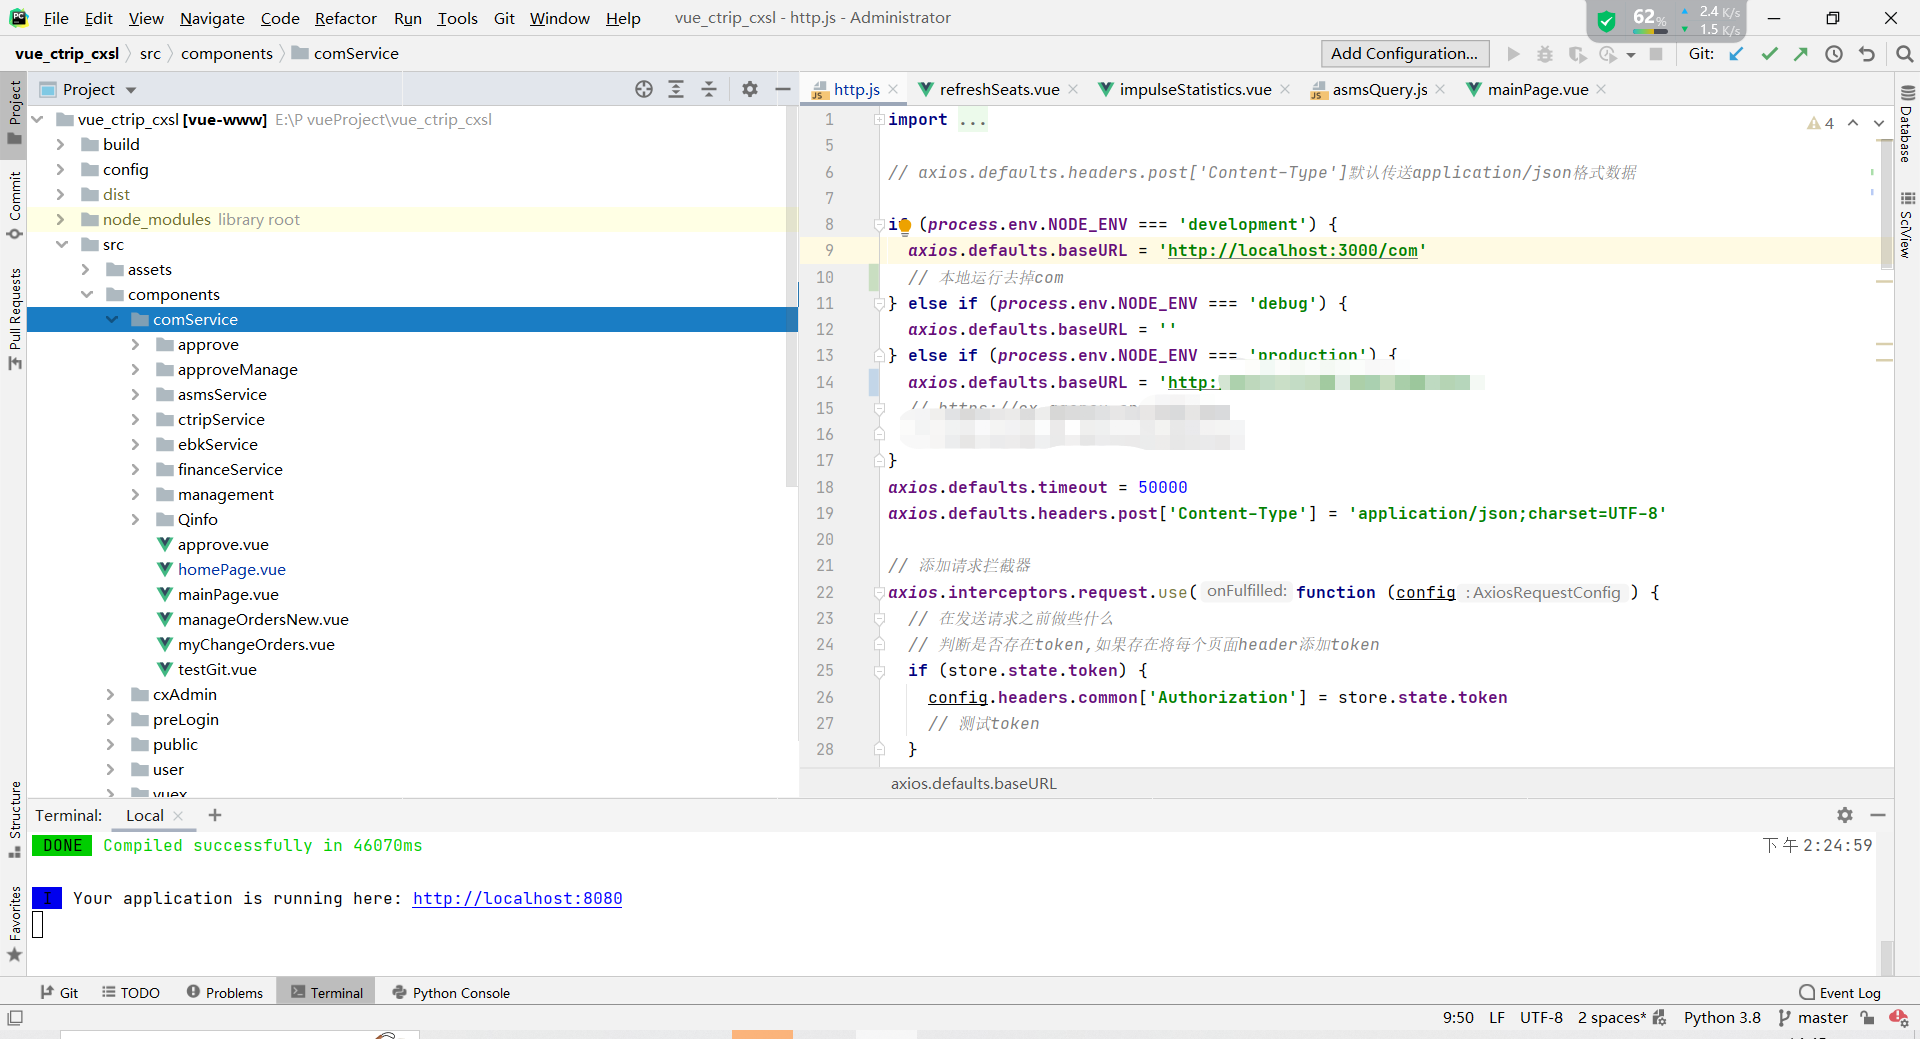Click Add Configuration button
This screenshot has height=1039, width=1920.
pyautogui.click(x=1405, y=54)
